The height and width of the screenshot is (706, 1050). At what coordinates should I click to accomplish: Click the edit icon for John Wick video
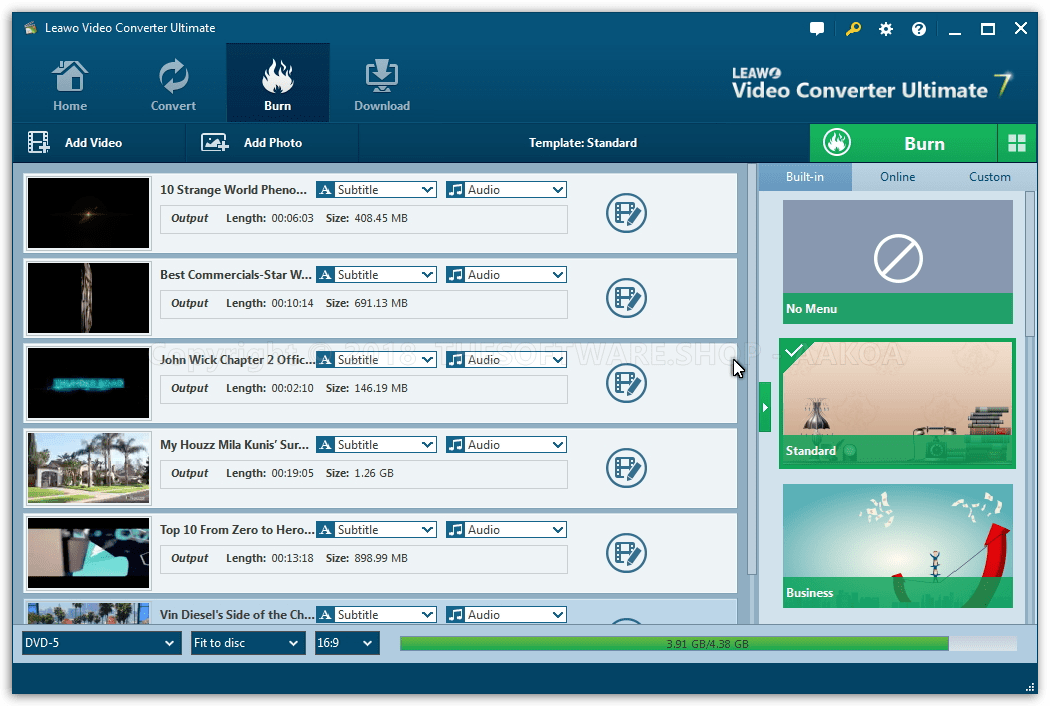(626, 383)
